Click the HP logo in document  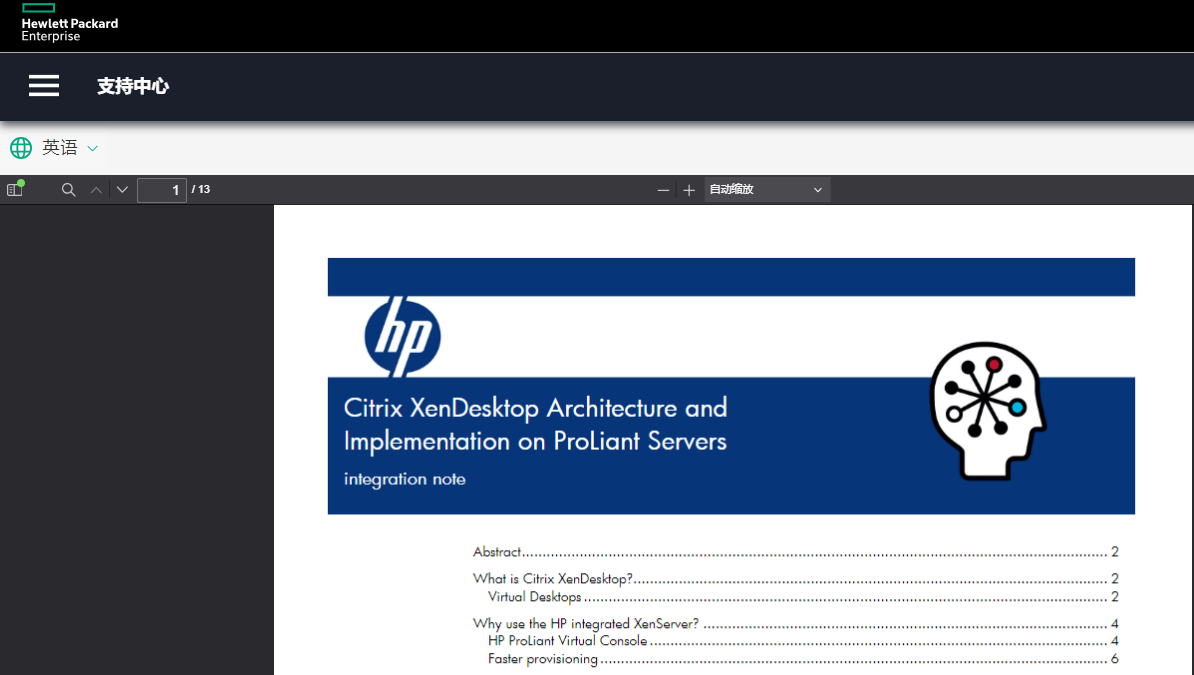[x=402, y=336]
